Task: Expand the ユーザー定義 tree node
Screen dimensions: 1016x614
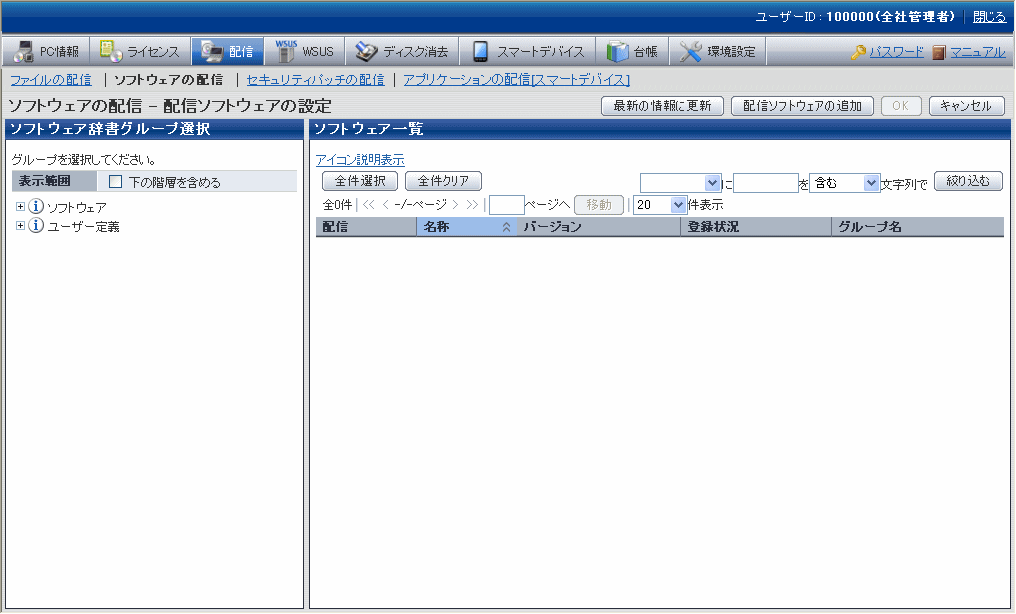Action: point(20,227)
